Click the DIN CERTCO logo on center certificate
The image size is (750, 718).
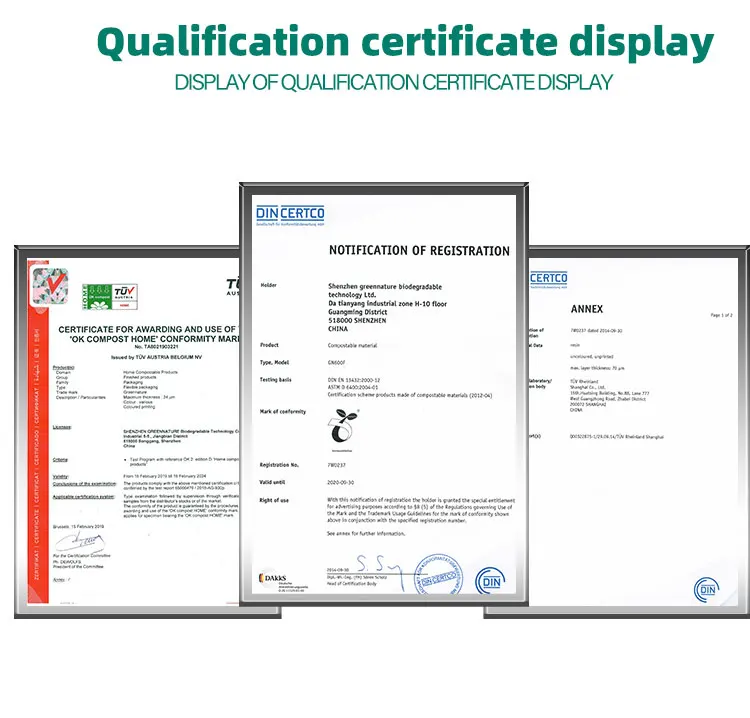[x=290, y=215]
